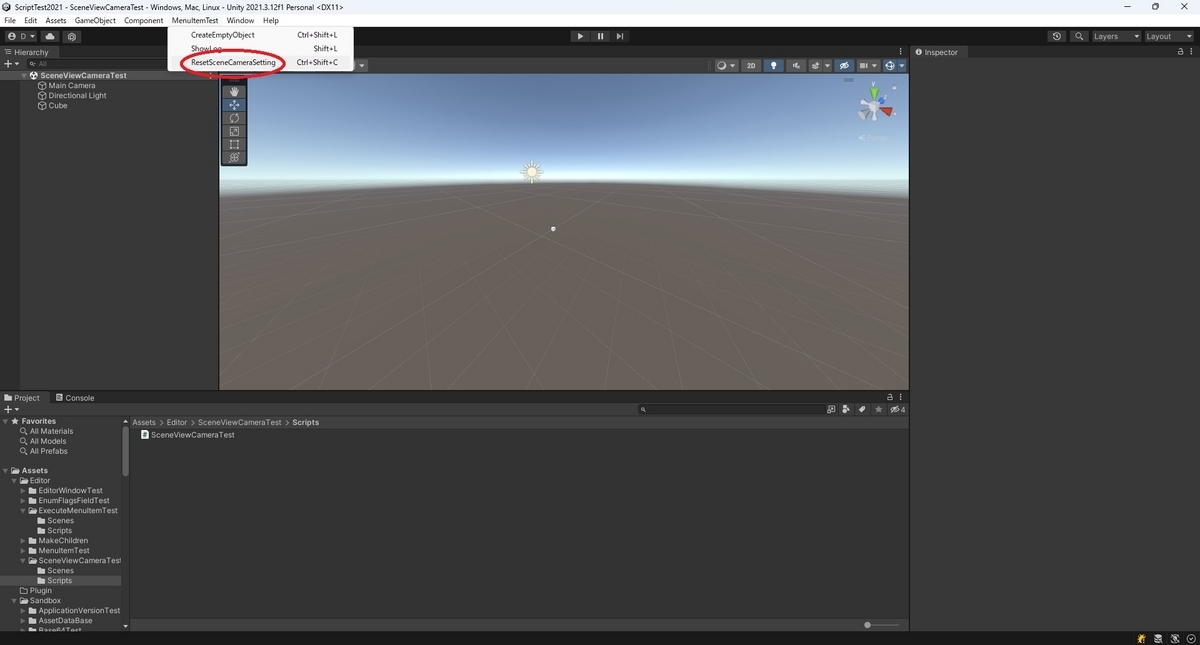Select the Scale tool

click(x=234, y=131)
